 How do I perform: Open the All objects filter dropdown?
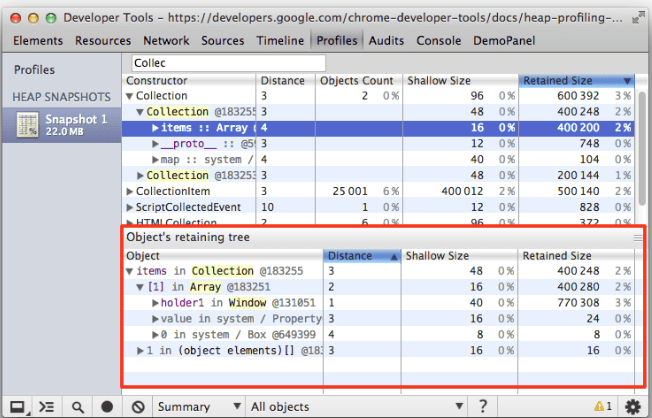point(357,406)
